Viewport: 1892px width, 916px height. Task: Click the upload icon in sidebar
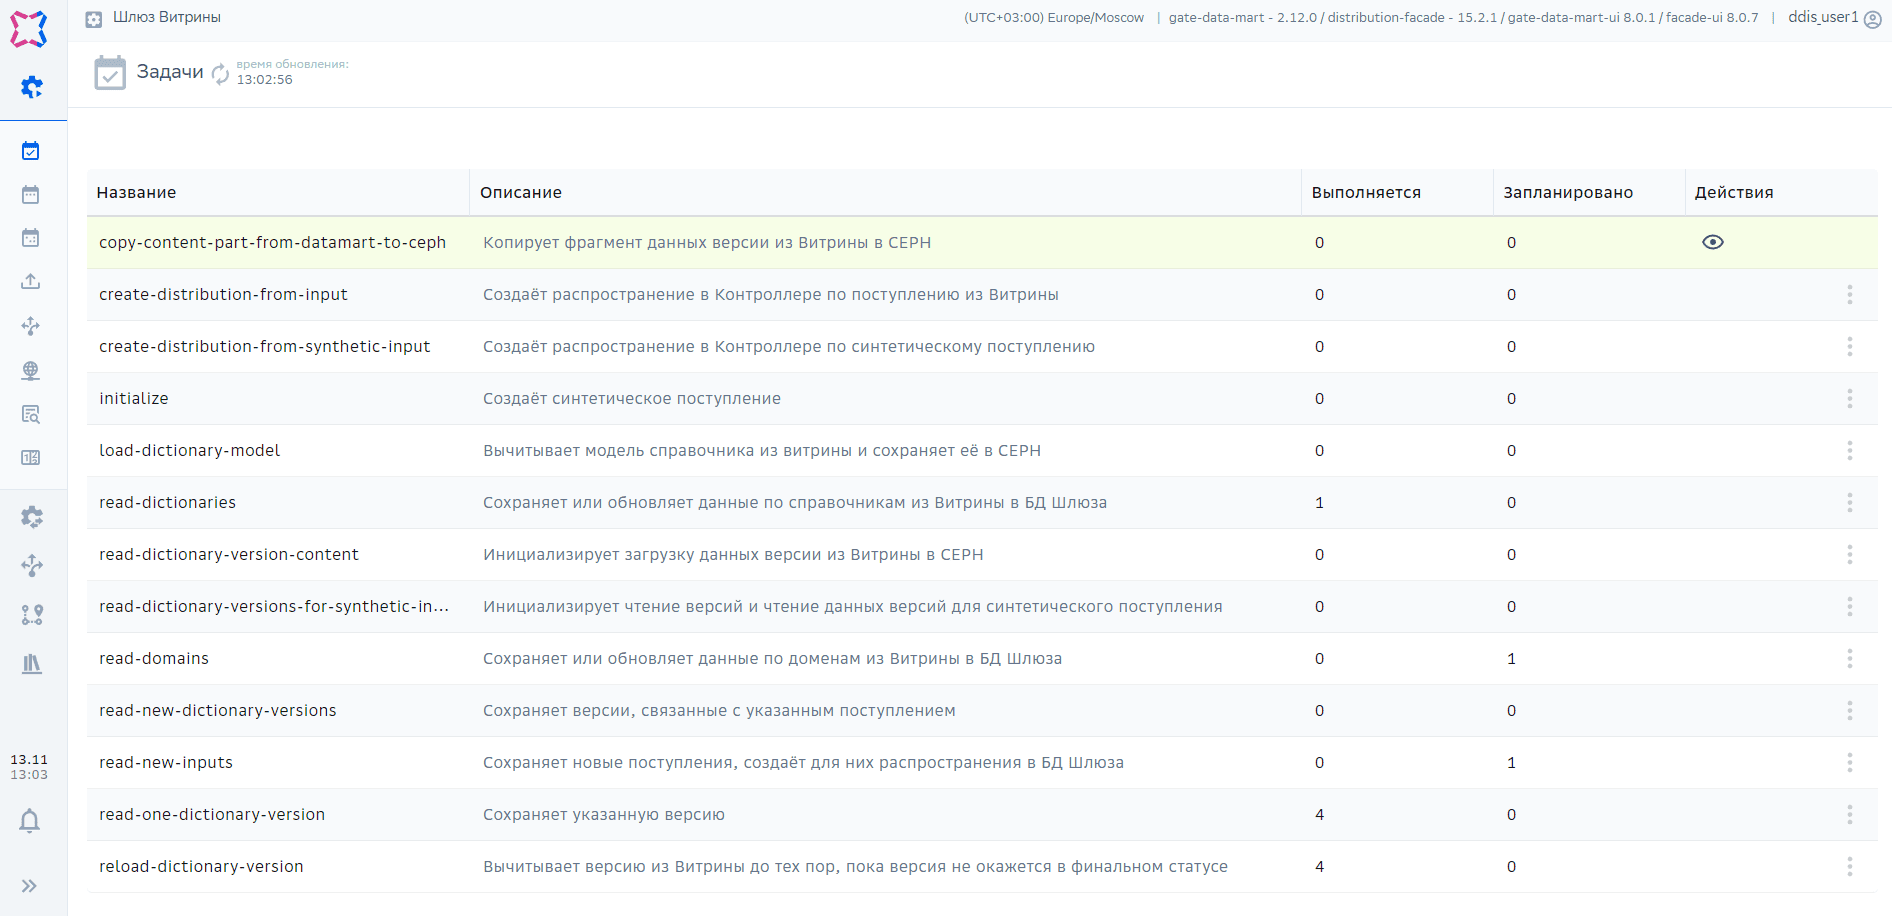[x=31, y=282]
